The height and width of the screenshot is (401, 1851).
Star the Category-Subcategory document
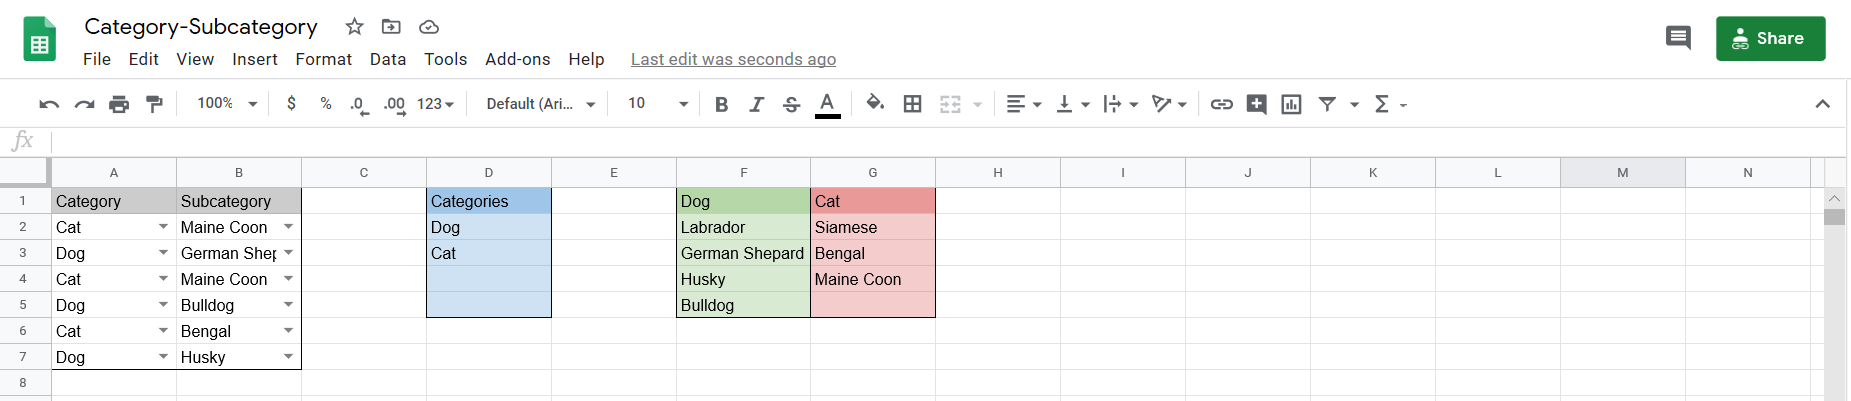click(x=354, y=27)
